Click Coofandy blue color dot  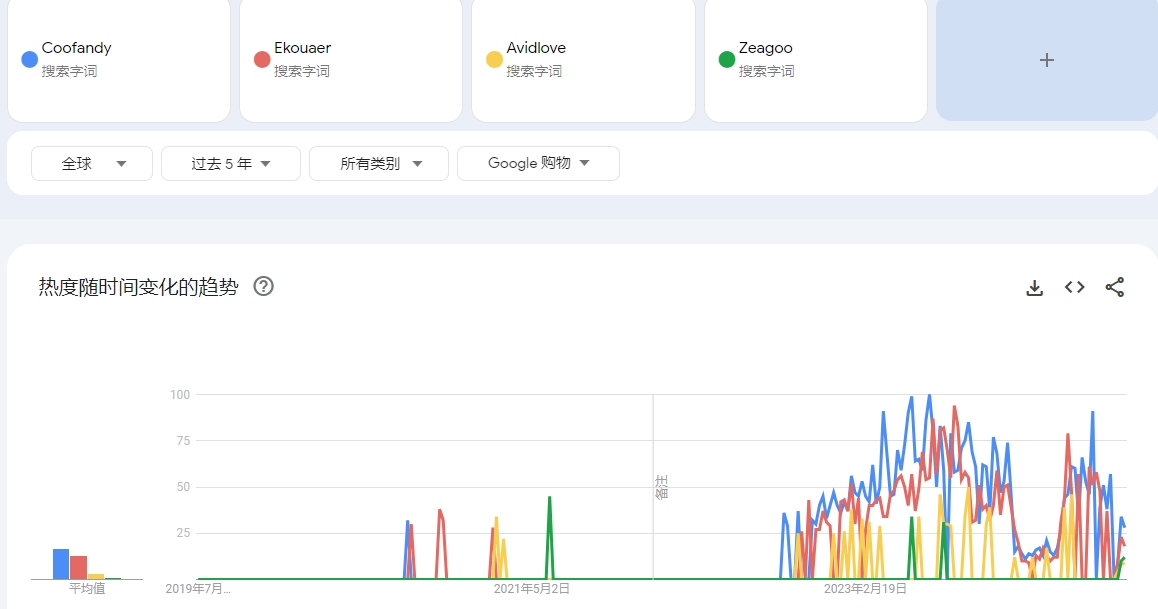(x=30, y=60)
